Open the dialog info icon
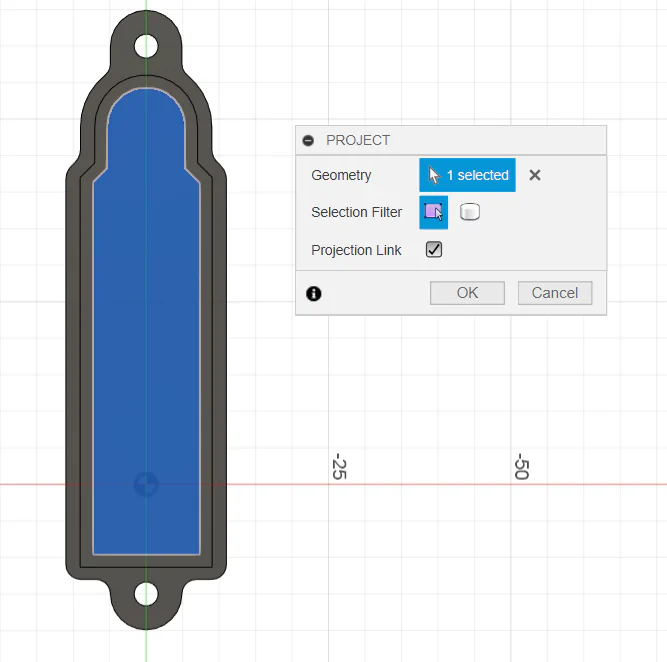The width and height of the screenshot is (667, 662). [314, 293]
